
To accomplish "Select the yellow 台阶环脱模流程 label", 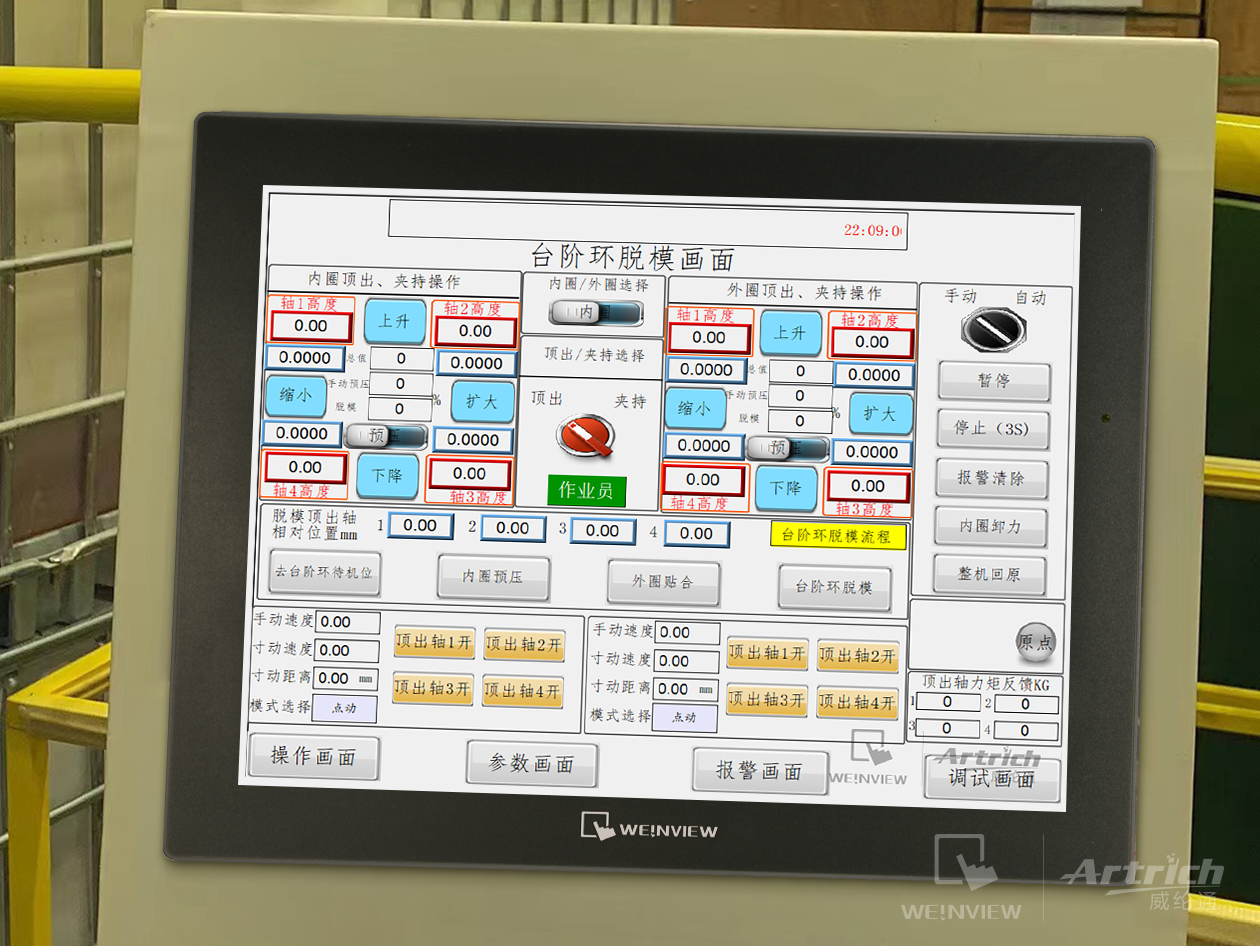I will [x=838, y=536].
